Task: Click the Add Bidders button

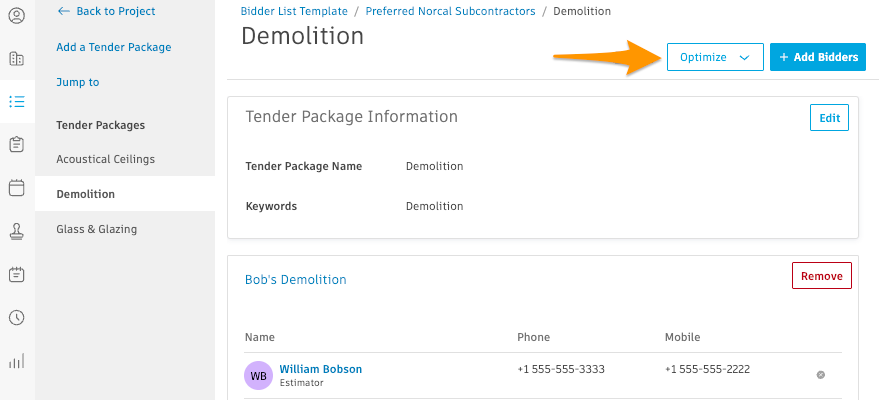Action: [818, 57]
